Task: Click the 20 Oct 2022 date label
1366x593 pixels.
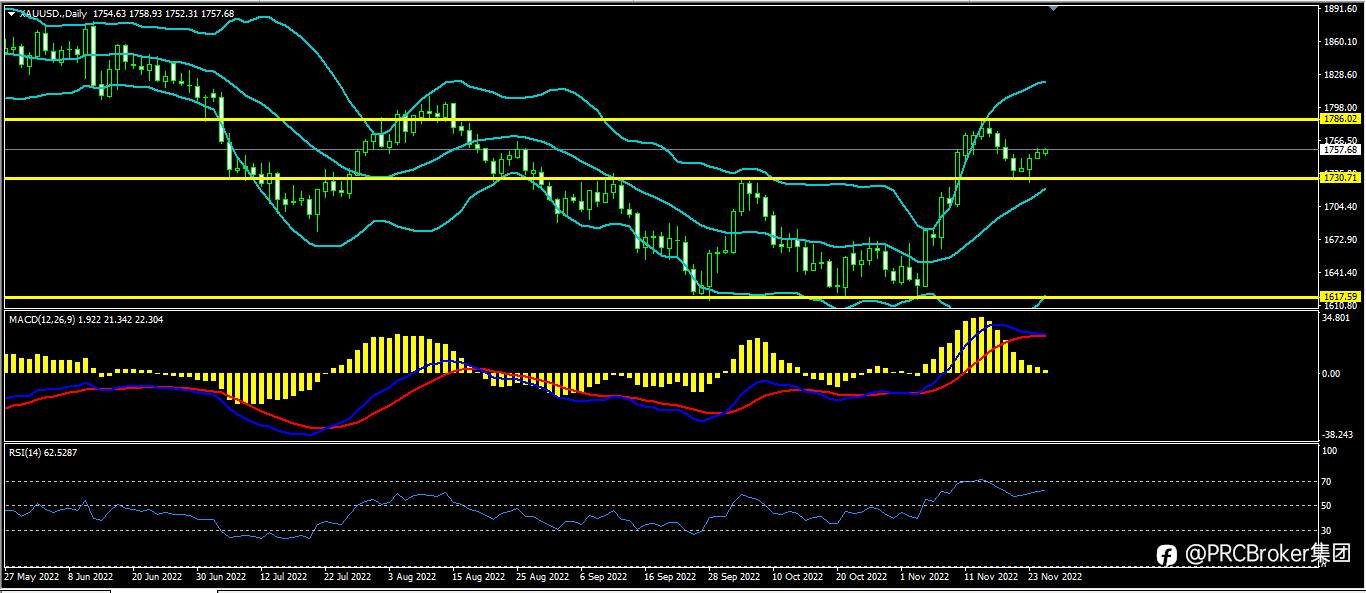Action: [861, 577]
